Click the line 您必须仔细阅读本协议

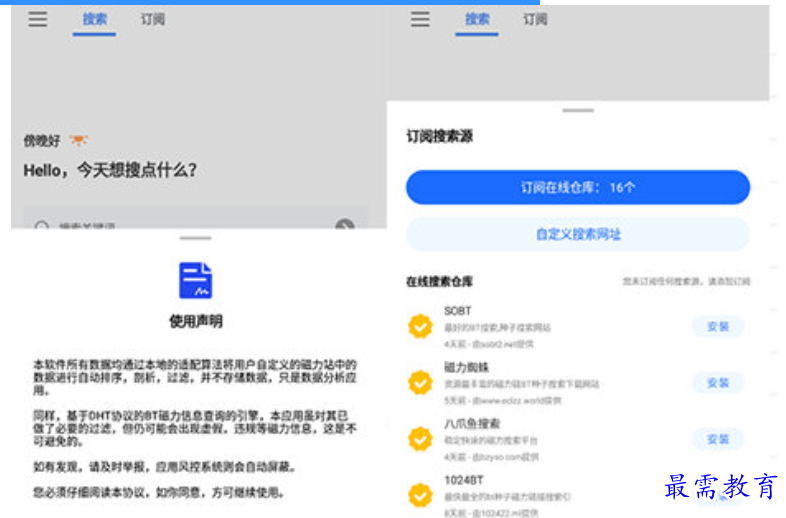[x=159, y=493]
